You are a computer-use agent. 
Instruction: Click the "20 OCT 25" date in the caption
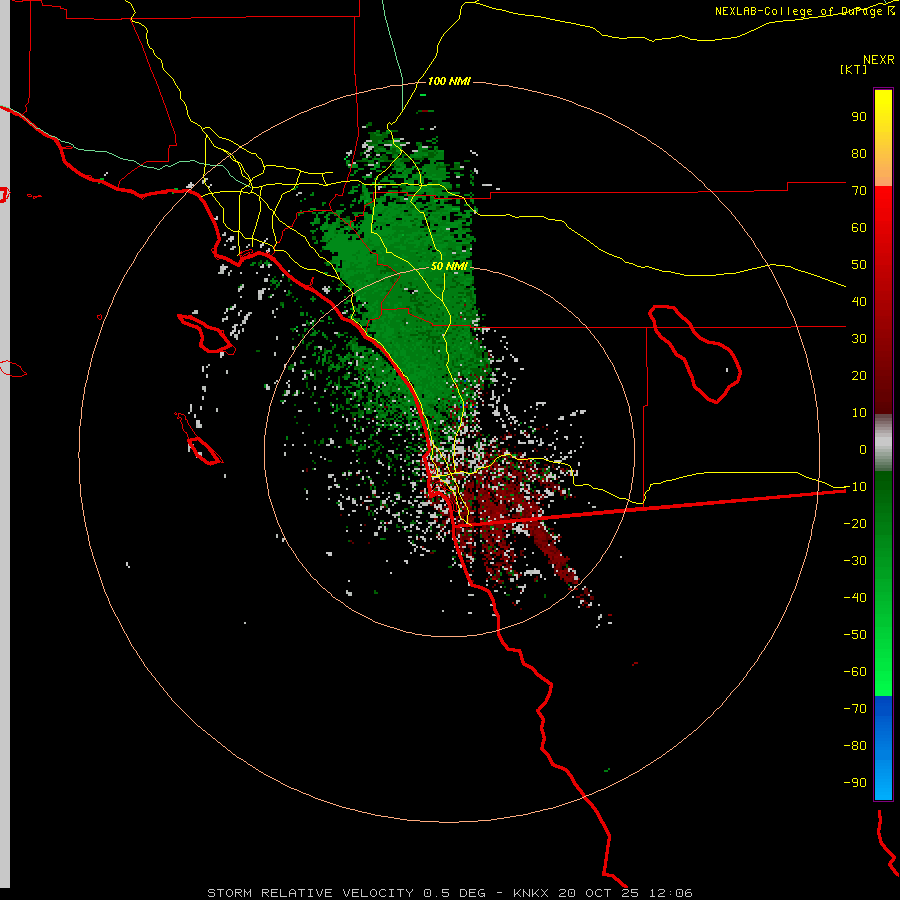599,893
